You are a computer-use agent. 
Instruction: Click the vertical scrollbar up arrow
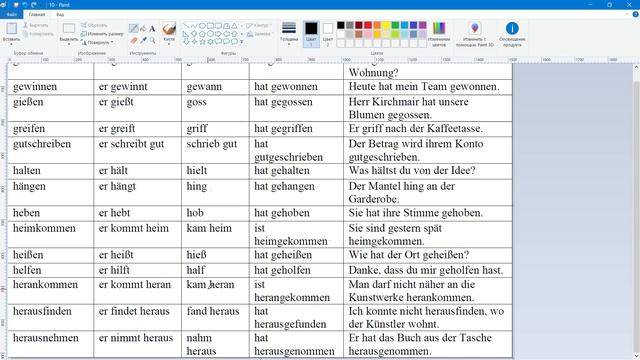point(636,67)
